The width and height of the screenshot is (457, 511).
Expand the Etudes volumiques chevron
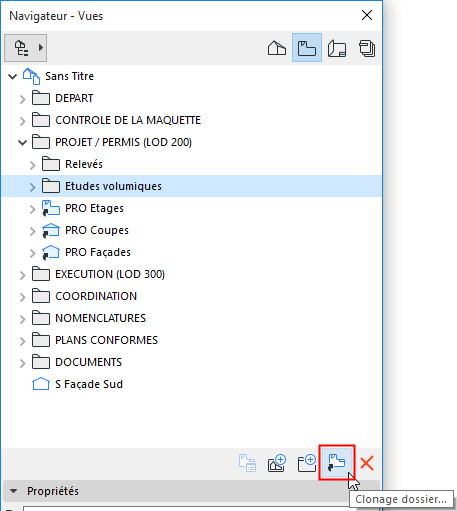(x=32, y=187)
